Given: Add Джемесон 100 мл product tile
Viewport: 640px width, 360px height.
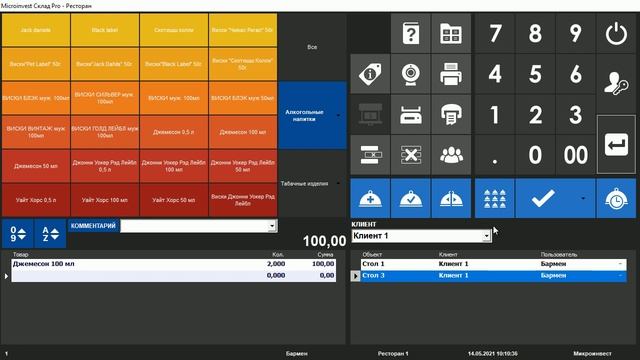Looking at the screenshot, I should coord(243,132).
